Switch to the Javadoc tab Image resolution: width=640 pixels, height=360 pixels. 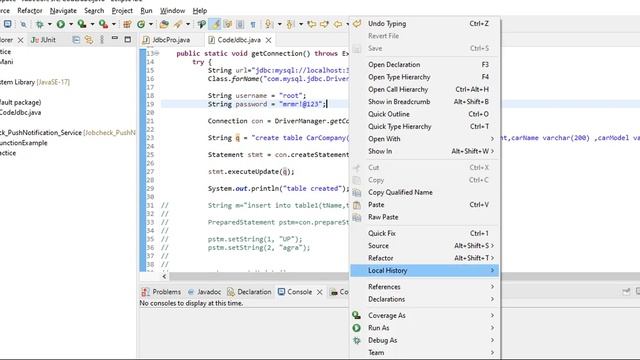(x=204, y=292)
